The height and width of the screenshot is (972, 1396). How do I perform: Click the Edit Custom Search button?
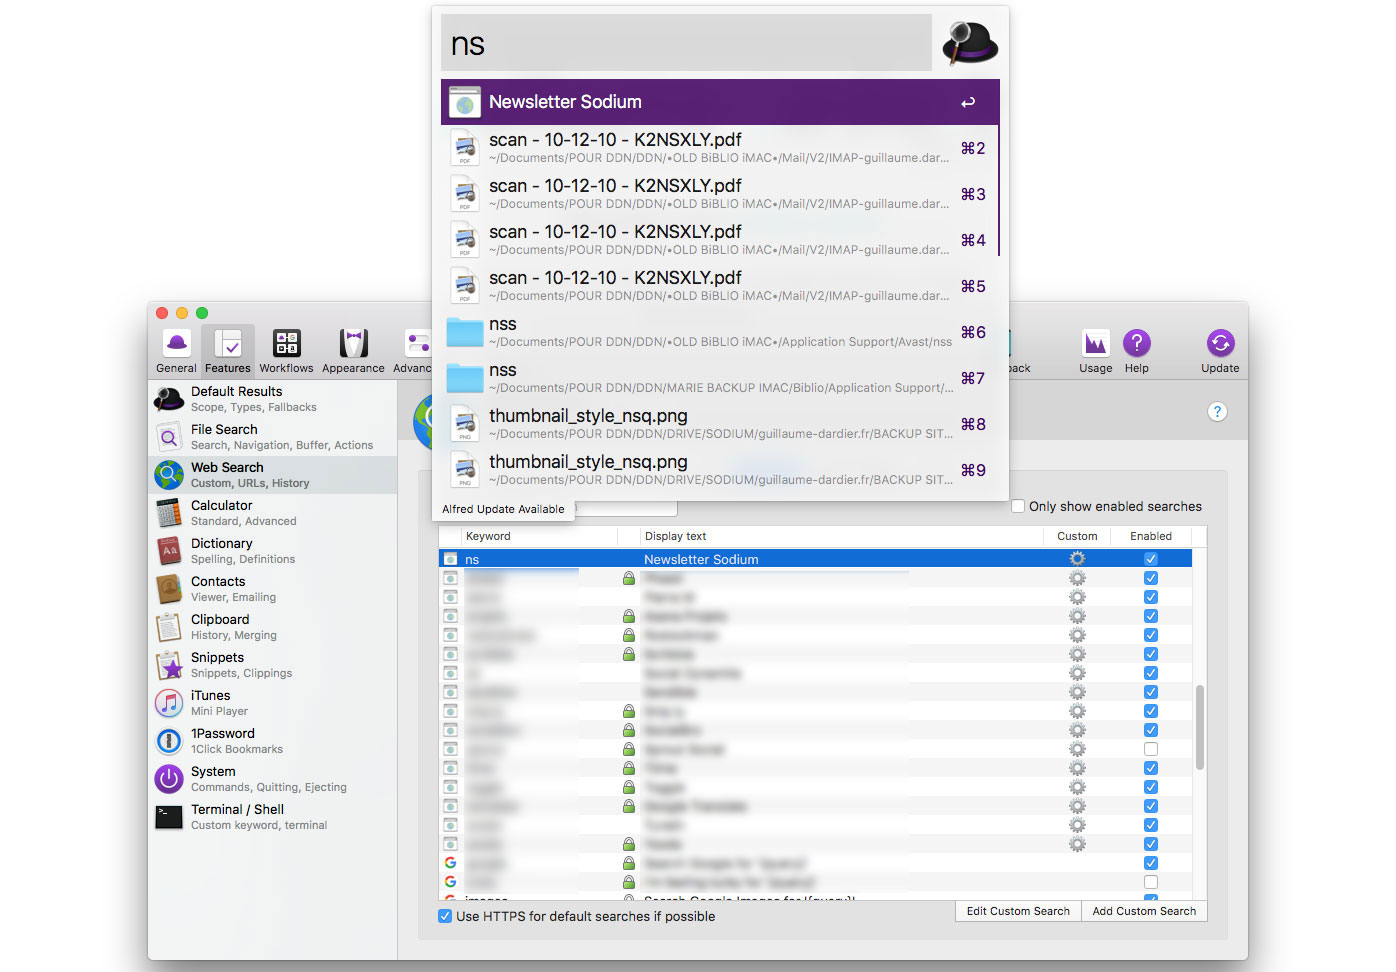tap(1017, 911)
